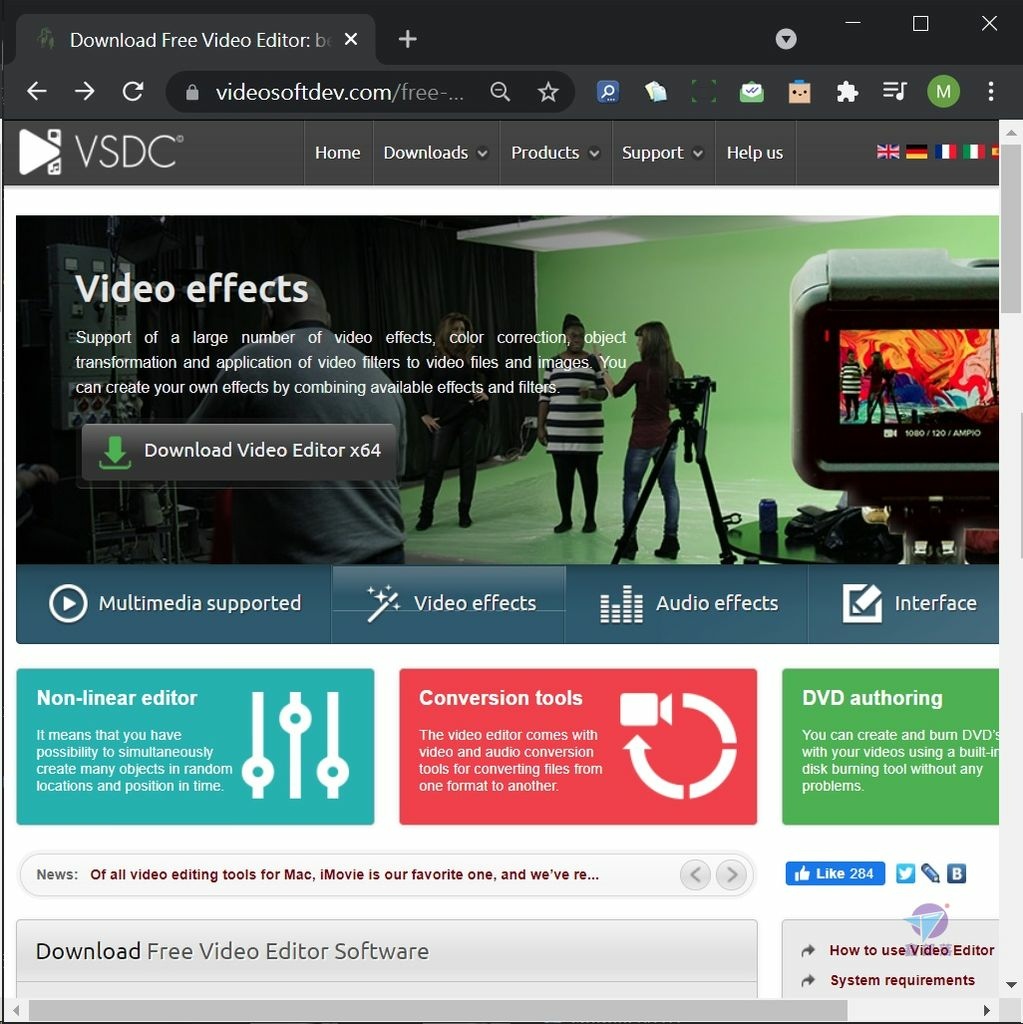Reload the current page

(133, 91)
